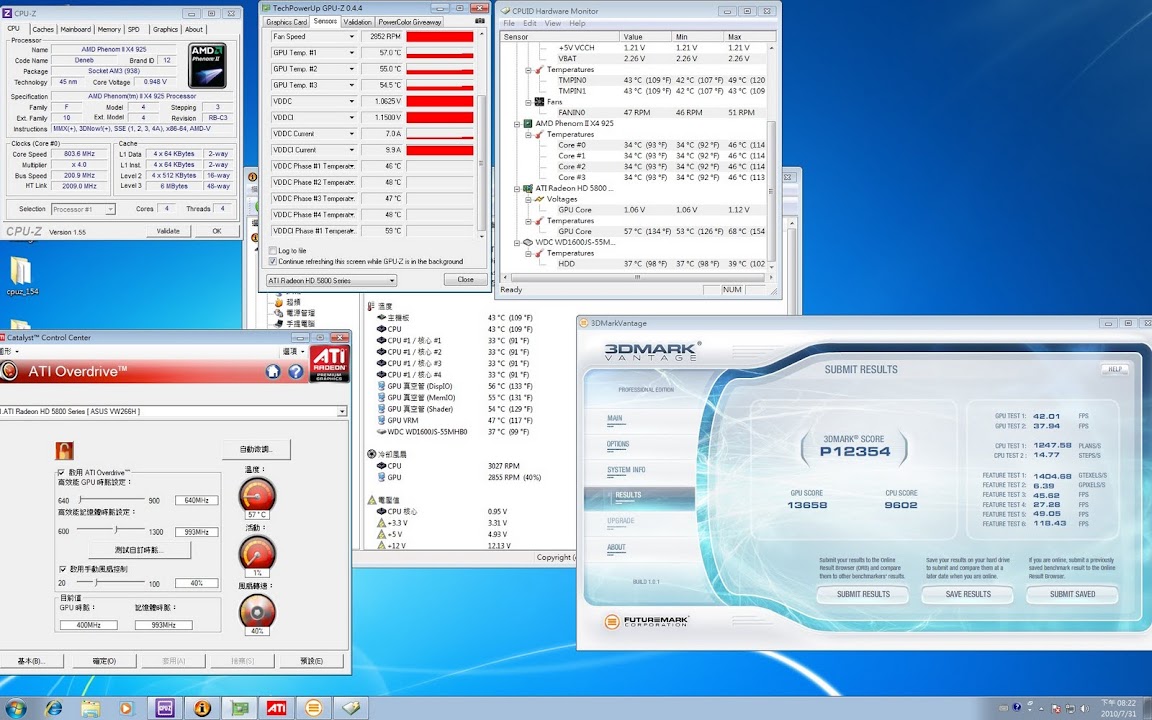This screenshot has height=720, width=1152.
Task: Open the GPU Temp. #1 sensor dropdown
Action: [351, 53]
